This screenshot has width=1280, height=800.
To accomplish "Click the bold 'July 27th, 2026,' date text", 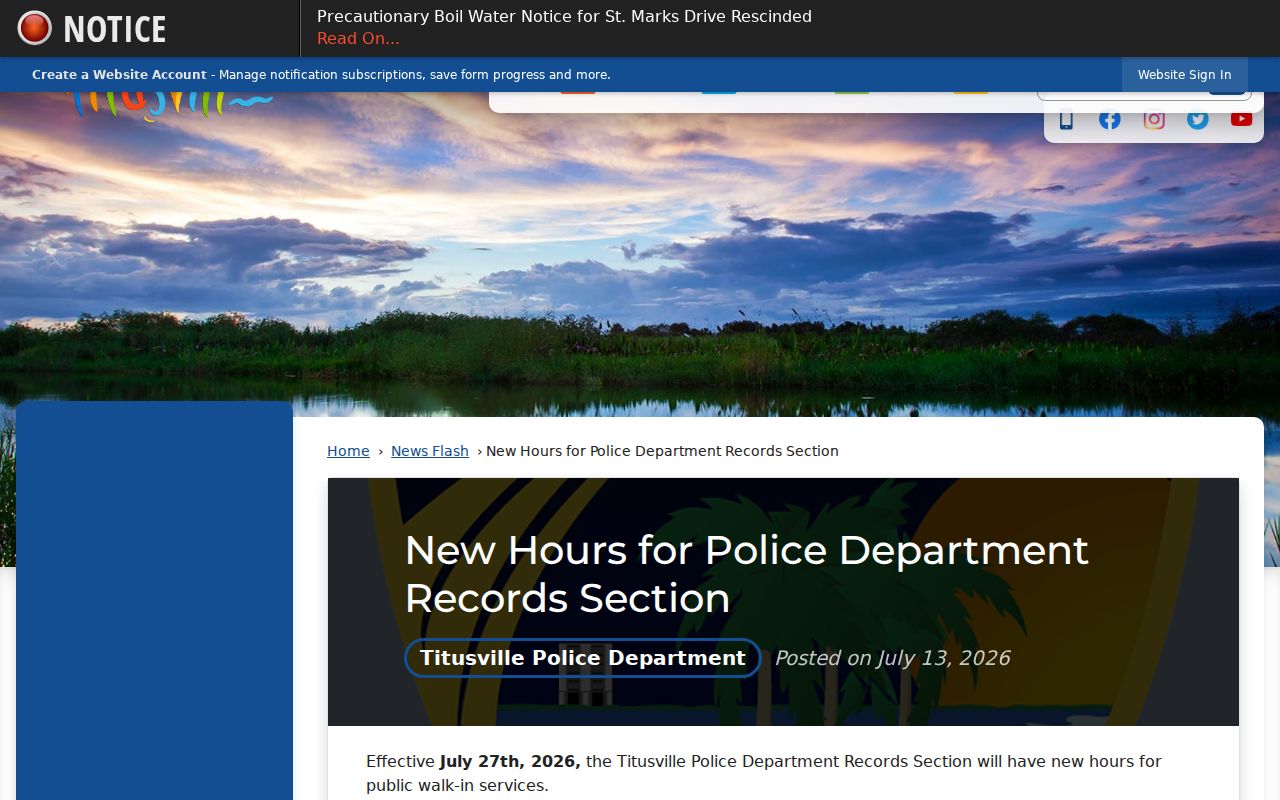I will pos(510,761).
